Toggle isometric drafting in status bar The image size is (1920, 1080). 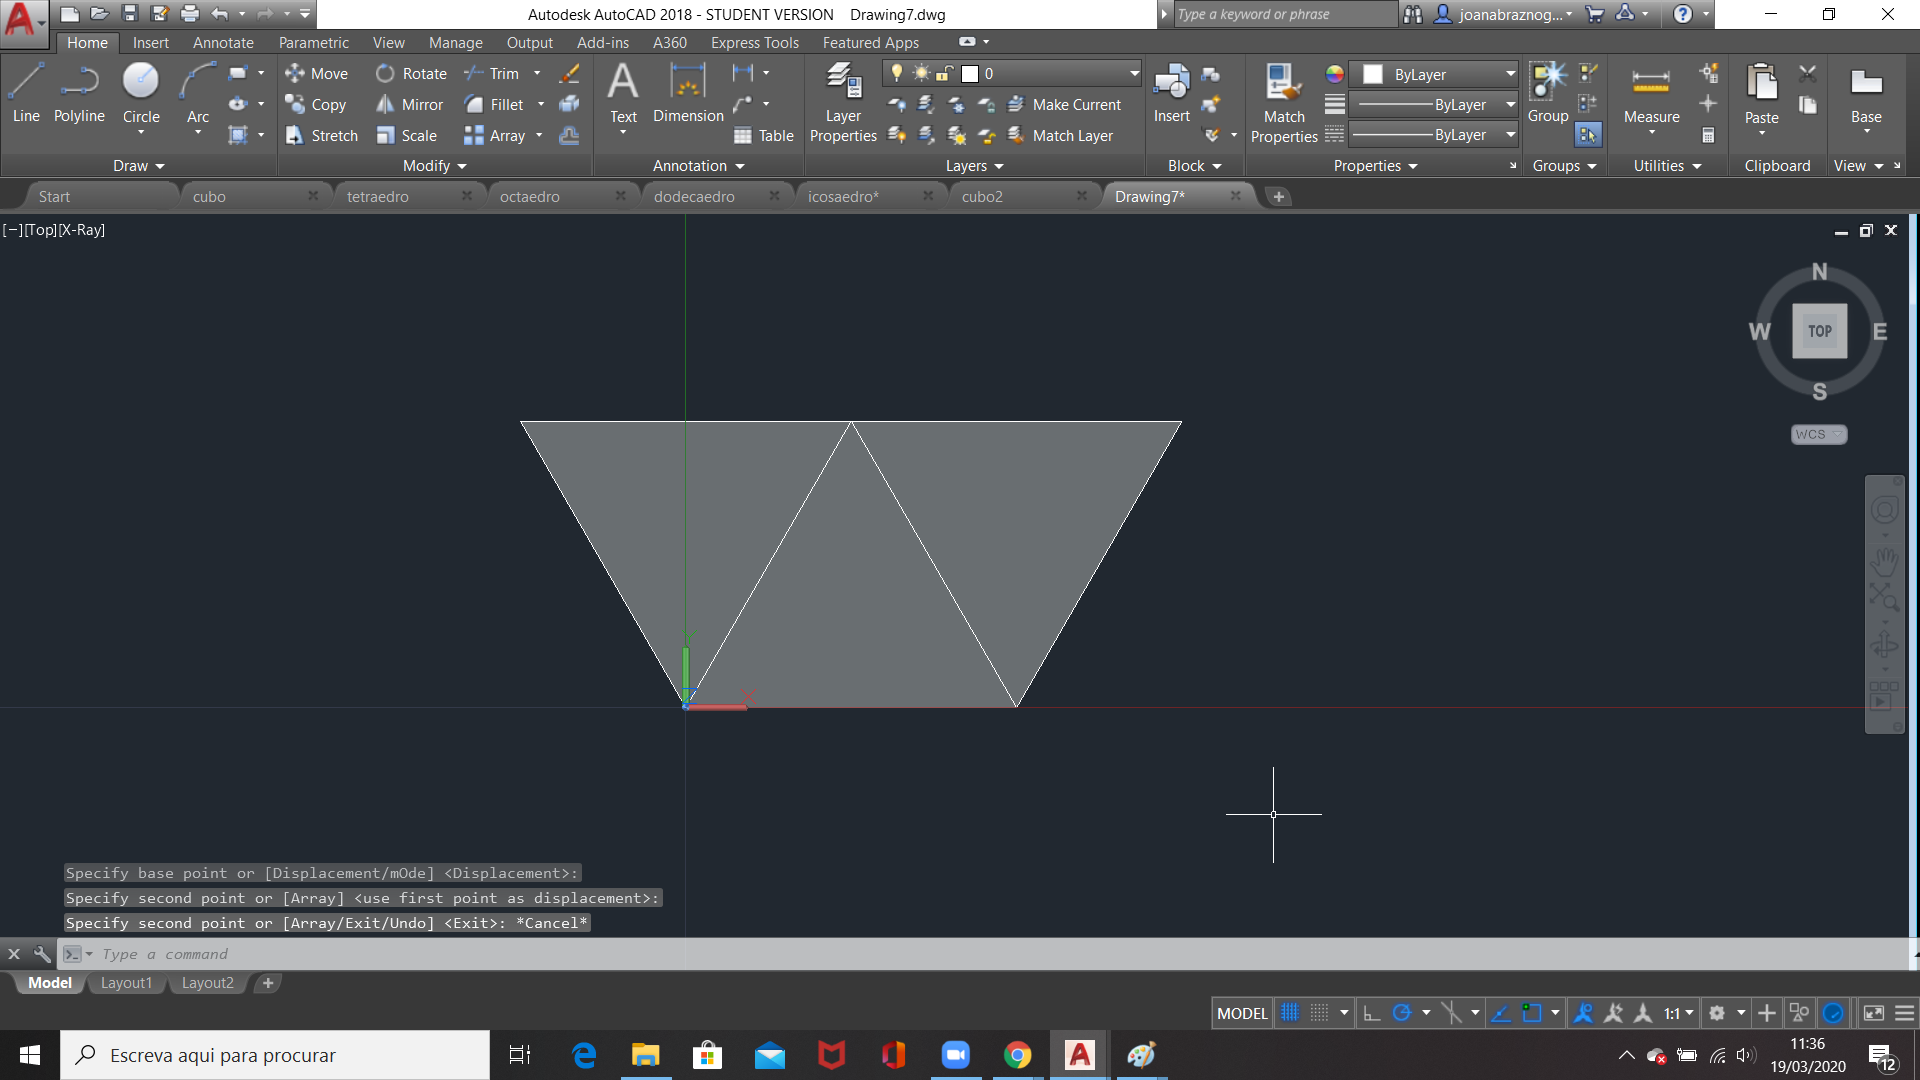coord(1452,1013)
